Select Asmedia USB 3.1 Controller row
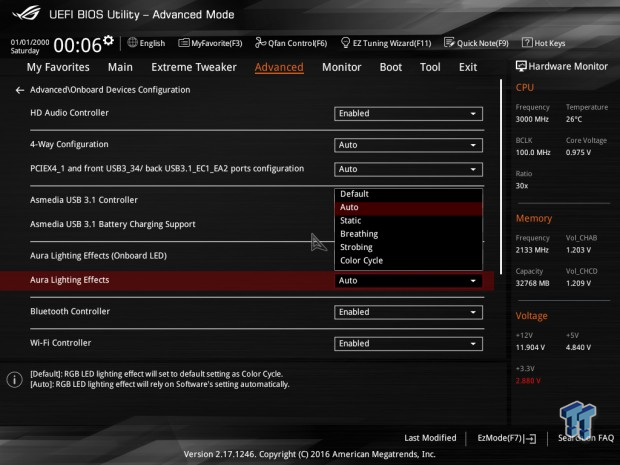 [x=84, y=200]
